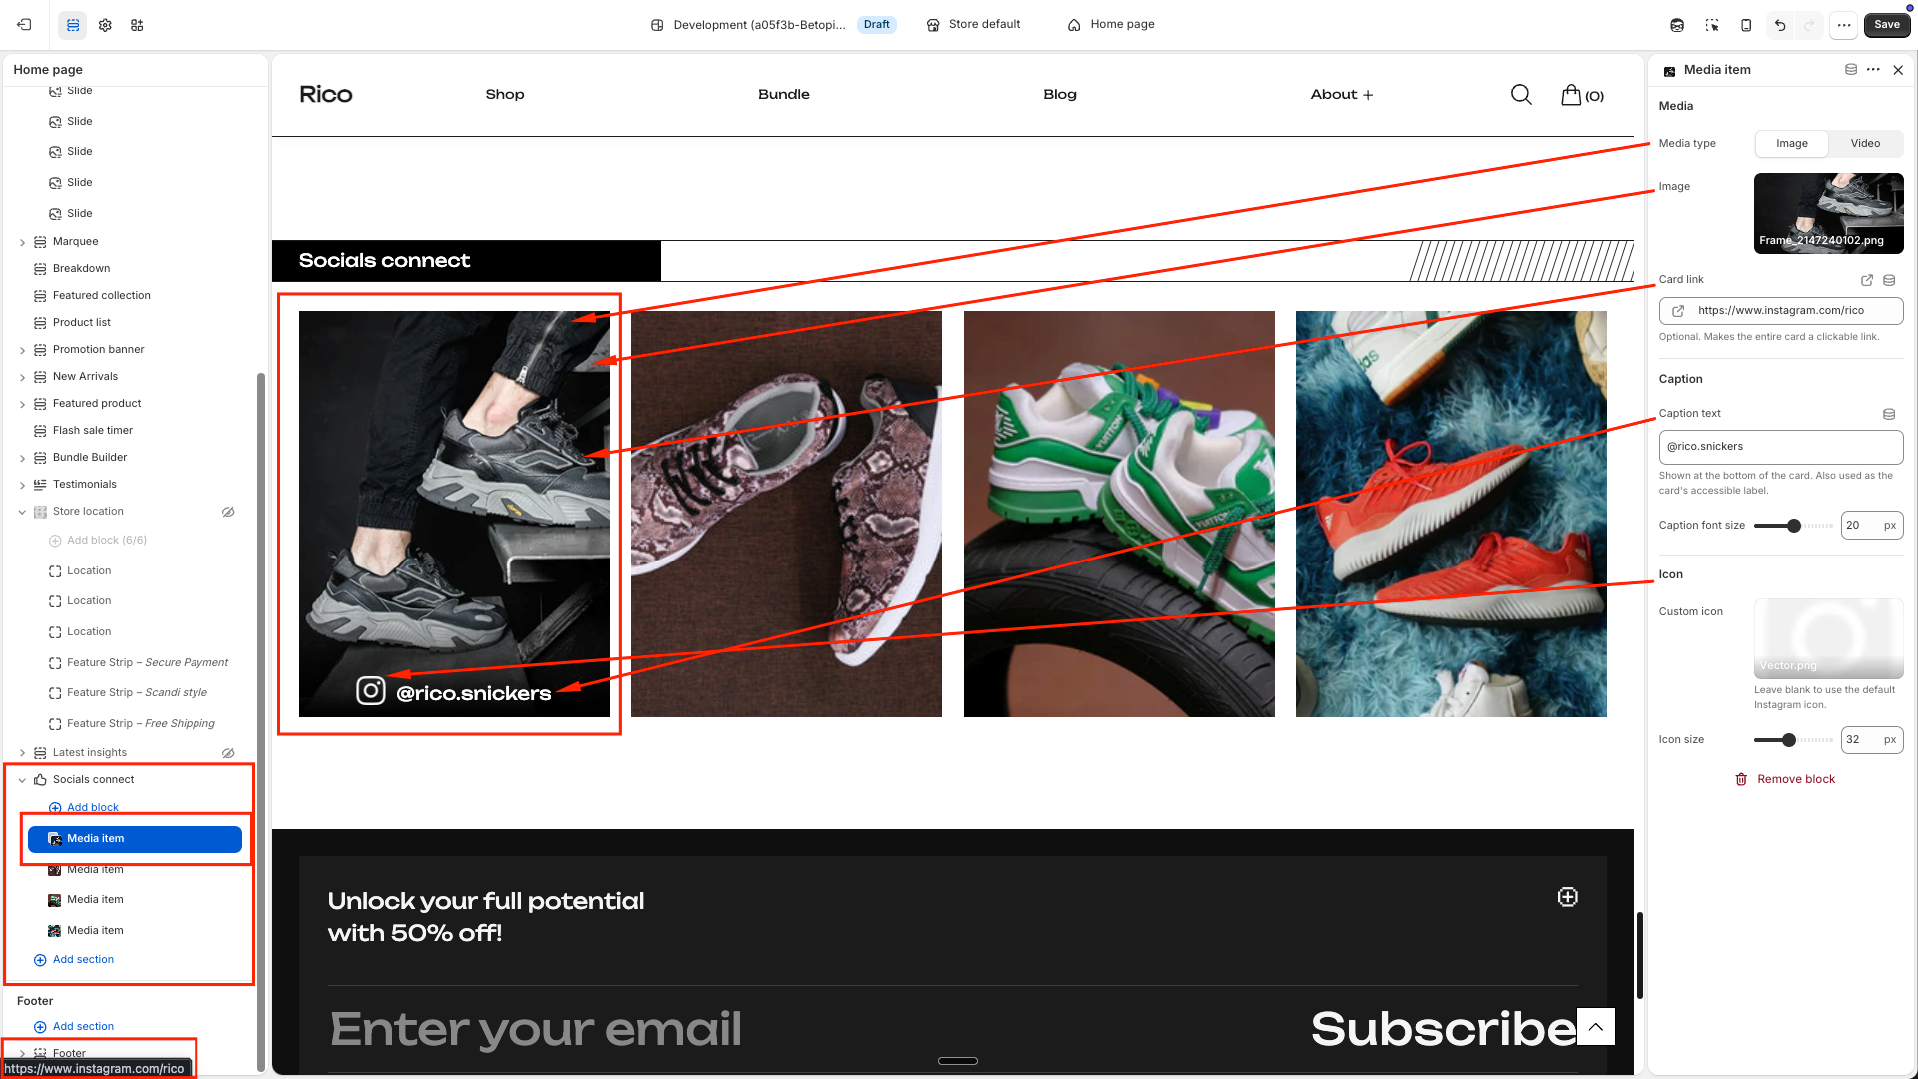Expand the Latest insights section
This screenshot has width=1918, height=1079.
(x=22, y=753)
